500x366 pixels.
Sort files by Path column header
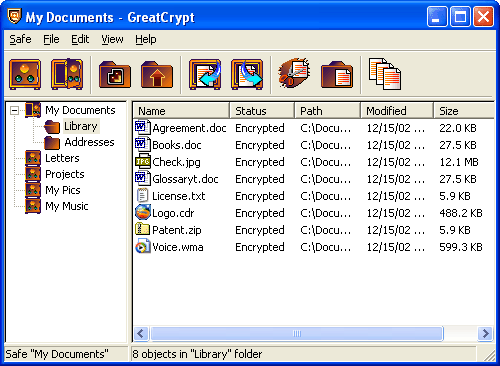click(328, 111)
